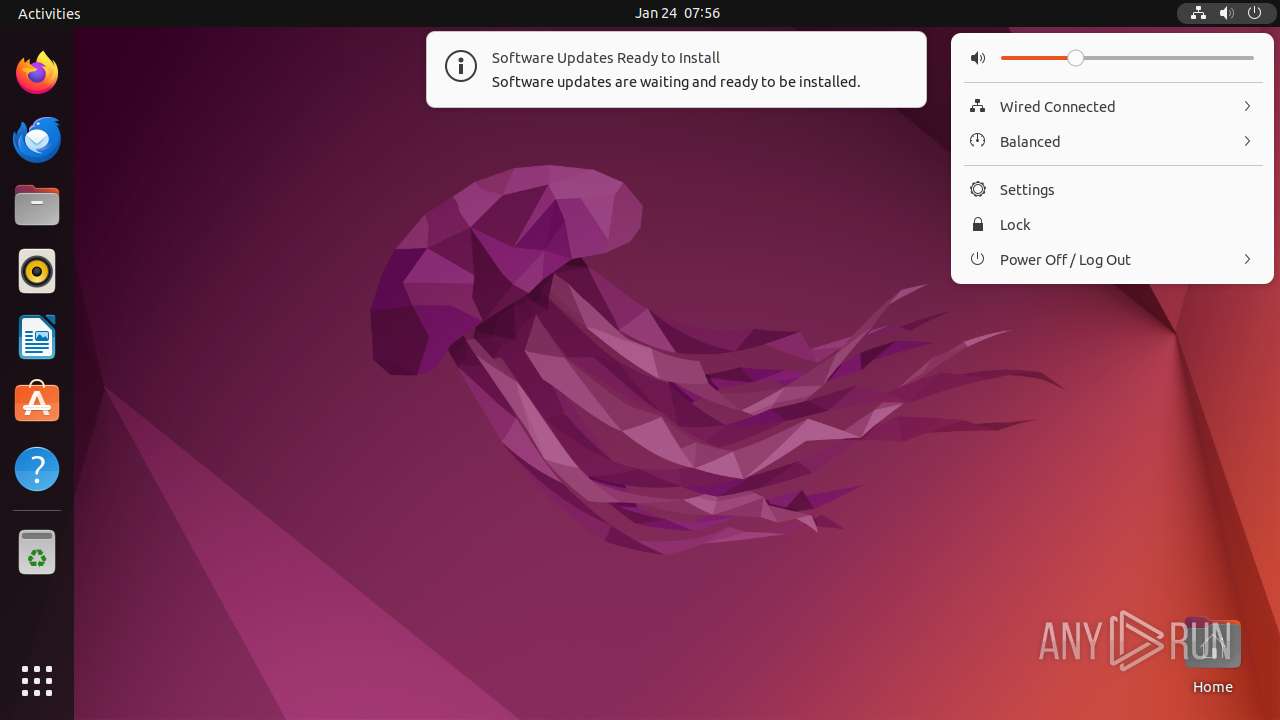Expand Power Off / Log Out arrow
1280x720 pixels.
point(1247,259)
